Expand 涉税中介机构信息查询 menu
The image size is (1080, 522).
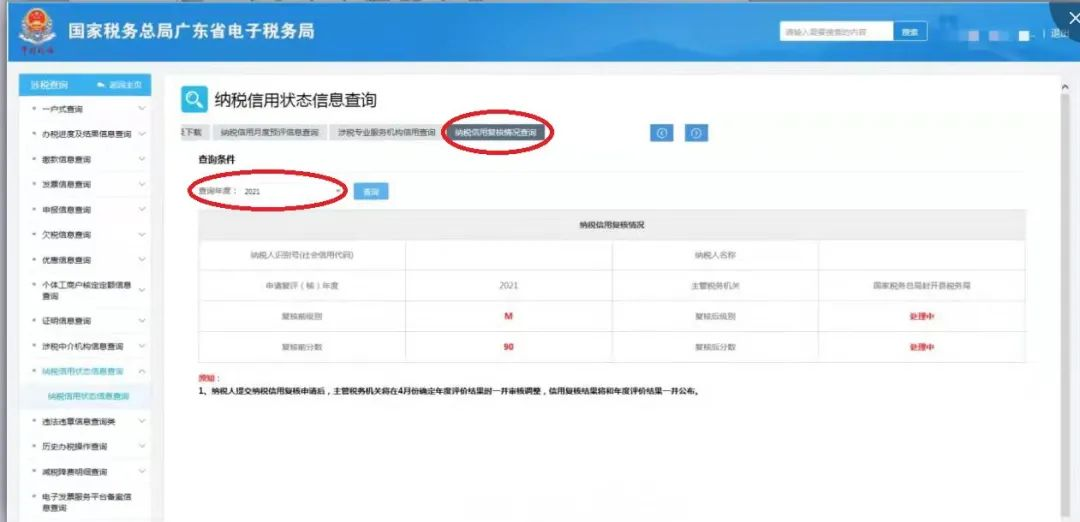click(x=85, y=346)
